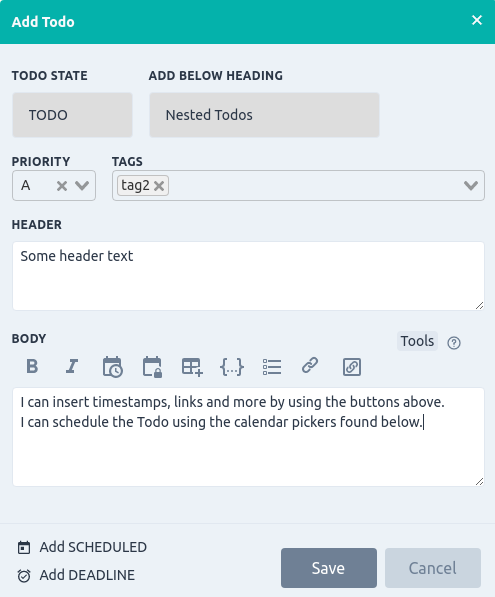Viewport: 495px width, 597px height.
Task: Remove the tag2 tag chip
Action: (159, 186)
